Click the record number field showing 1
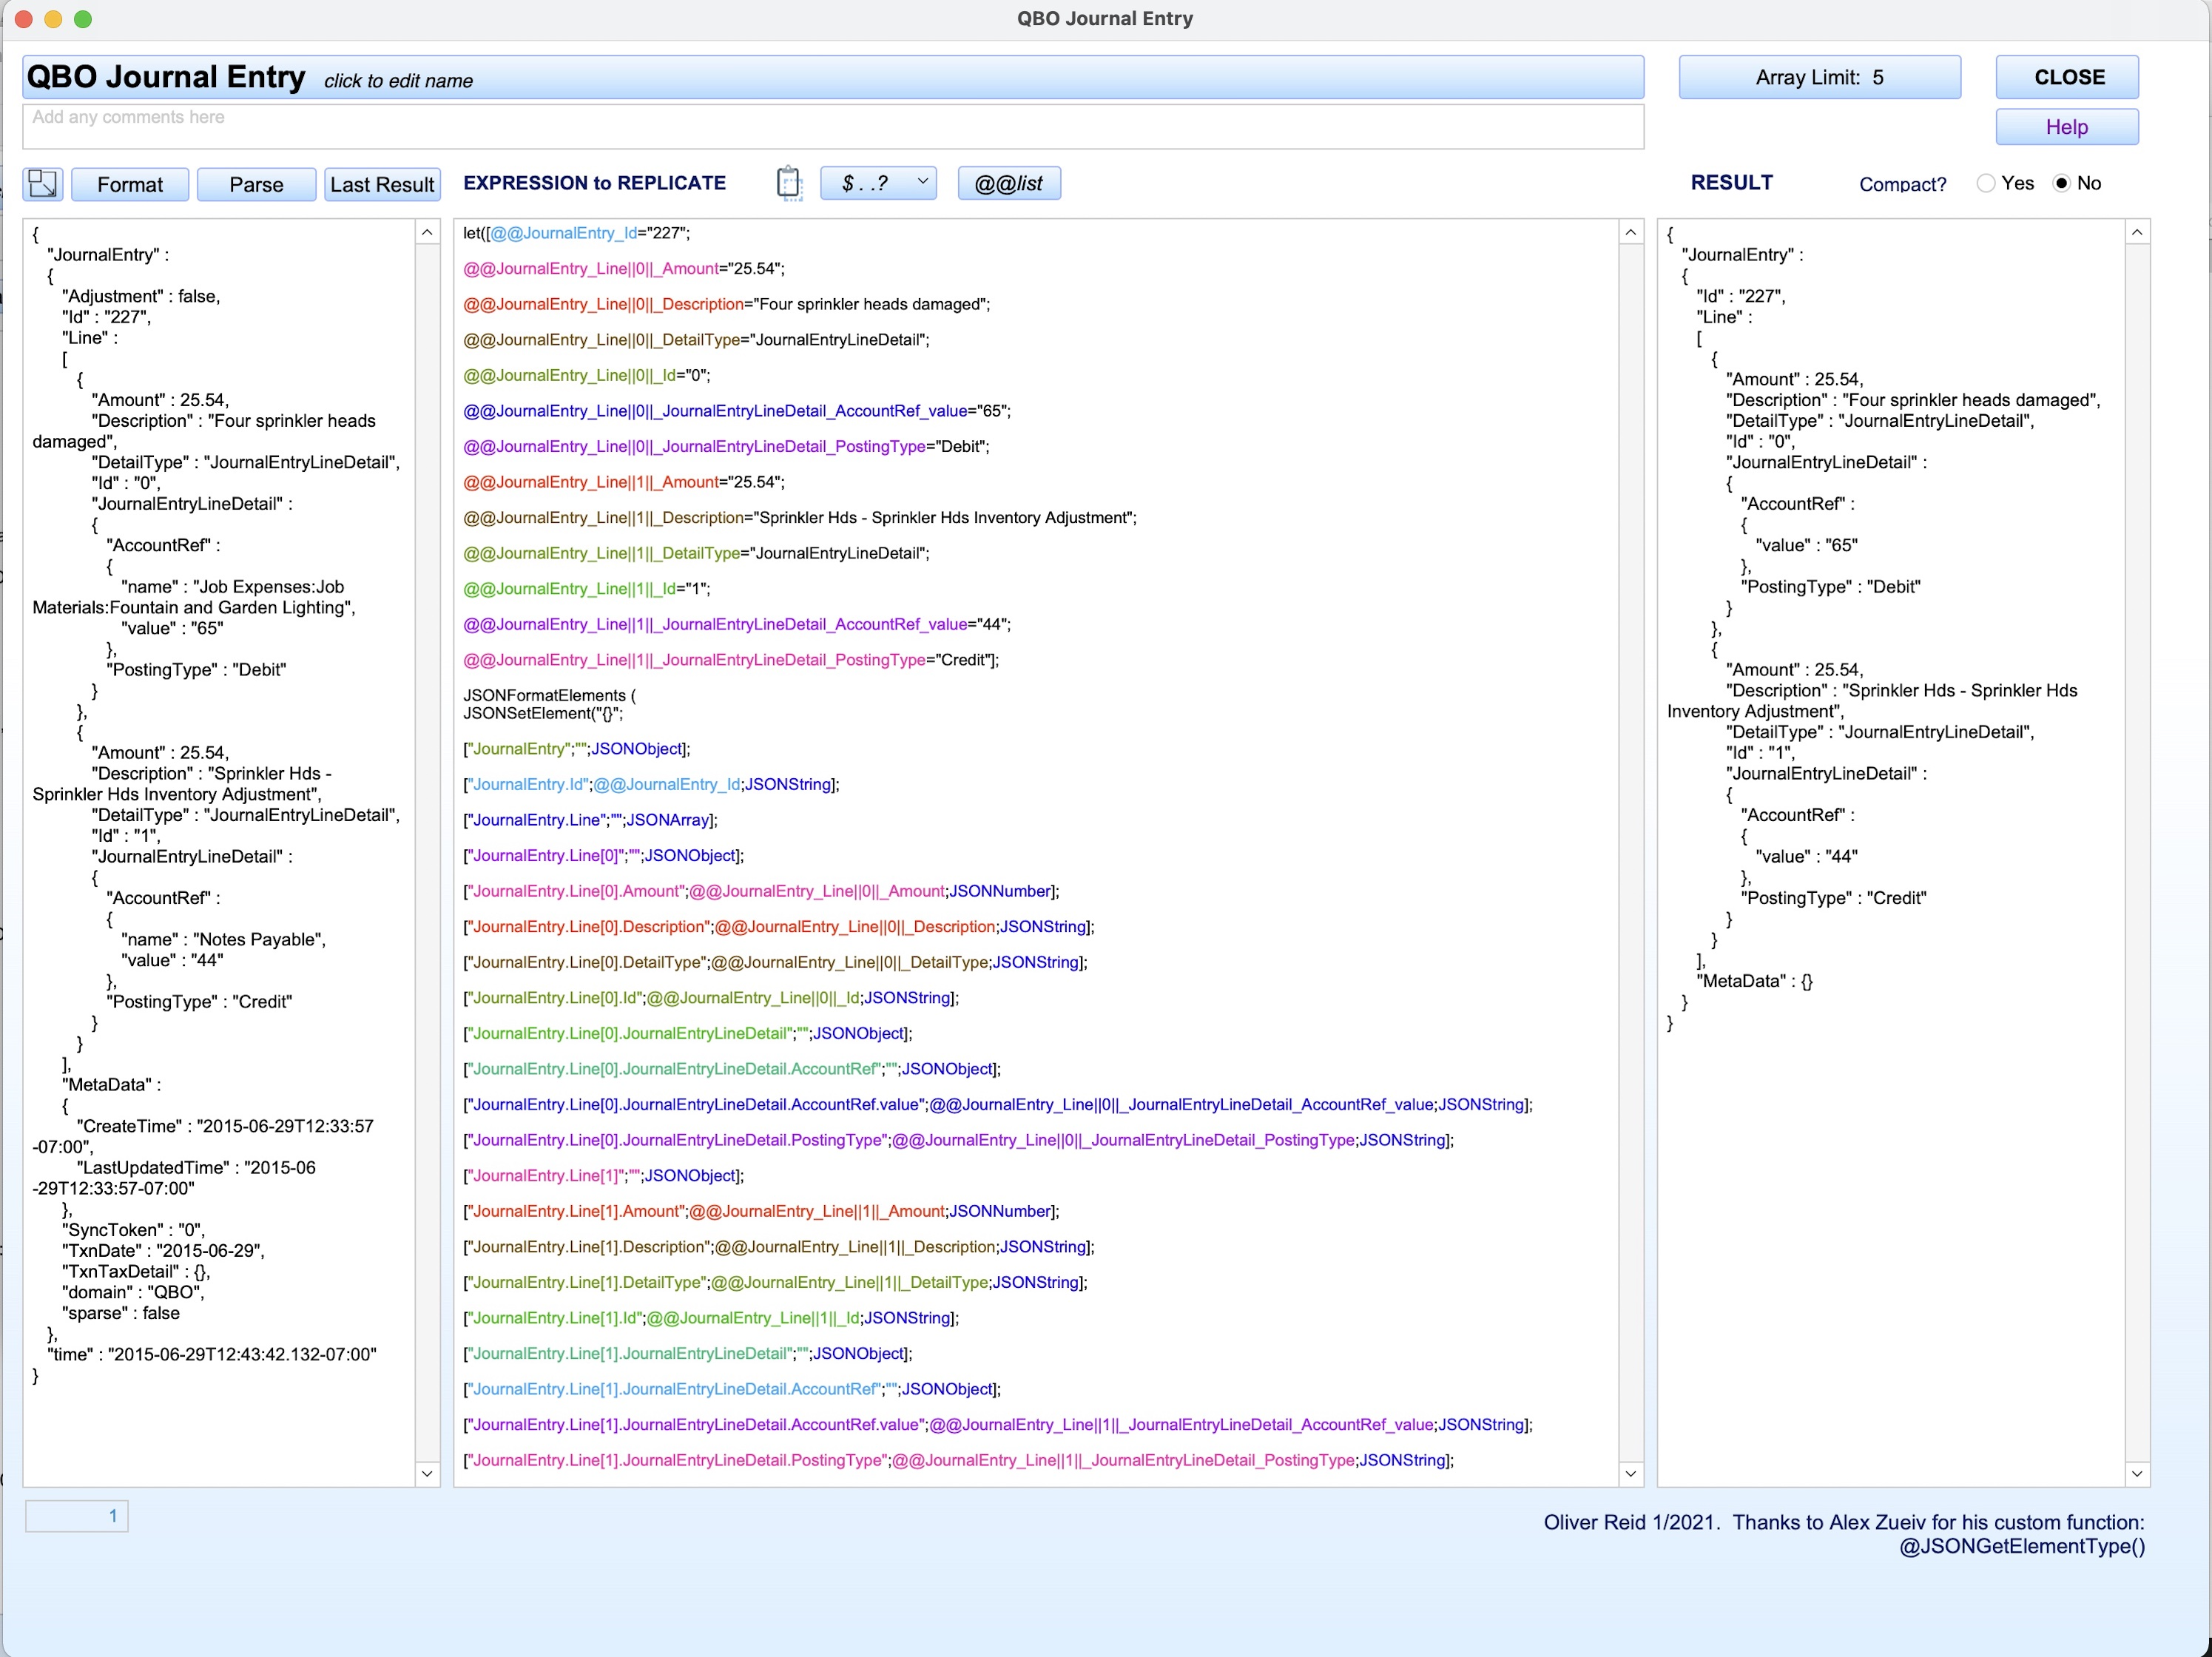 point(77,1516)
